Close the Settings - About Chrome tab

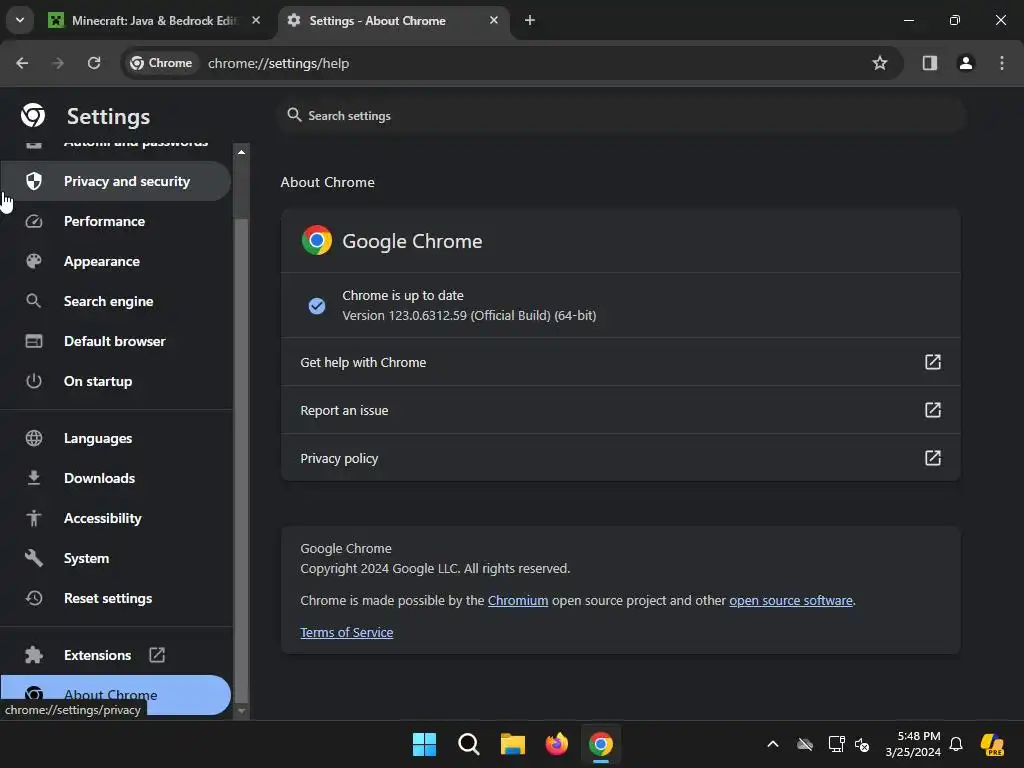(494, 21)
